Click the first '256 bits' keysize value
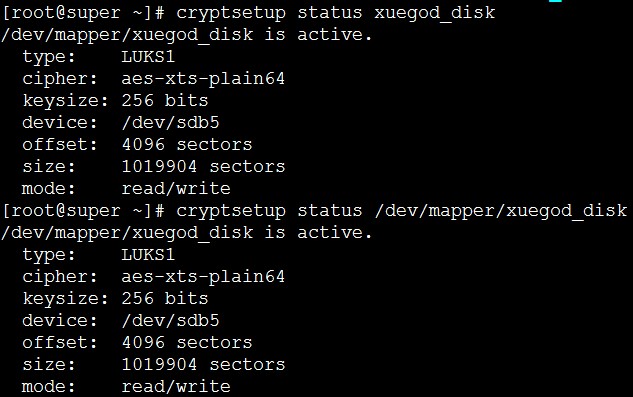Viewport: 633px width, 397px height. 165,101
